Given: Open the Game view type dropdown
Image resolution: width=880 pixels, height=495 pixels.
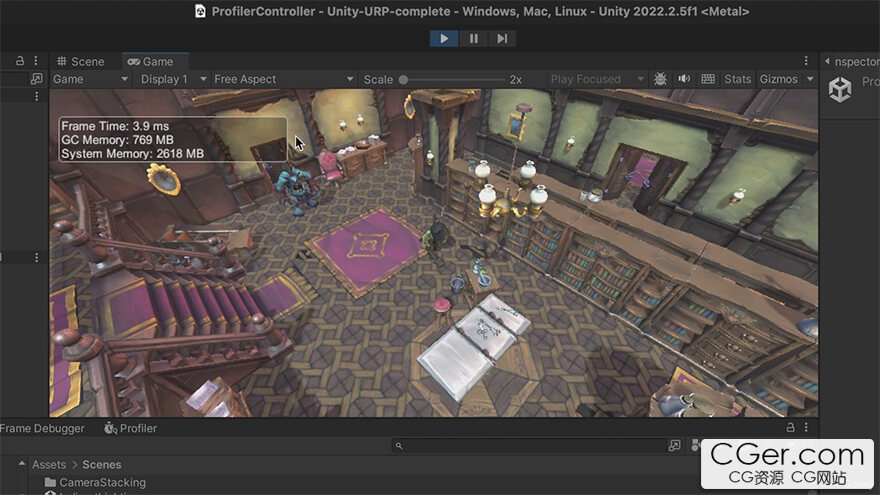Looking at the screenshot, I should (90, 79).
